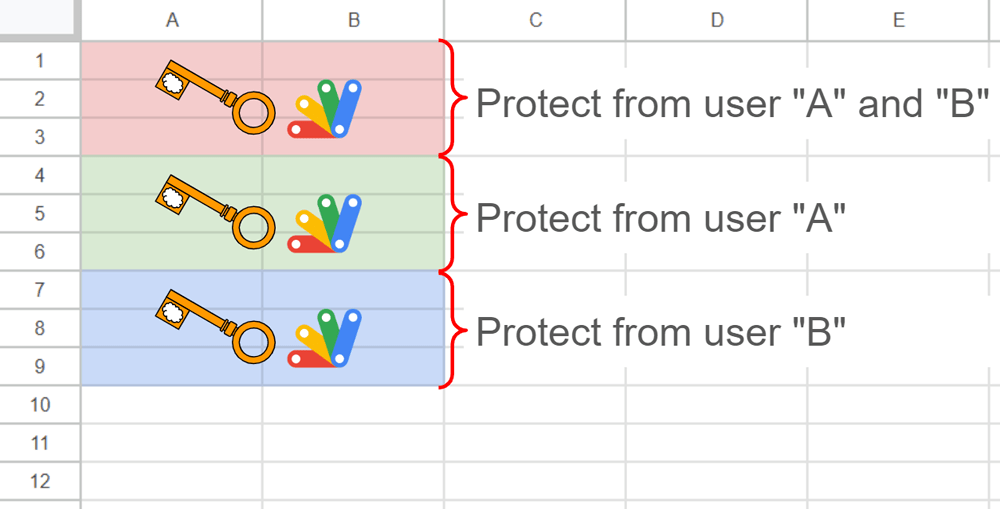Click the red brace beside rows 4-6

(453, 213)
